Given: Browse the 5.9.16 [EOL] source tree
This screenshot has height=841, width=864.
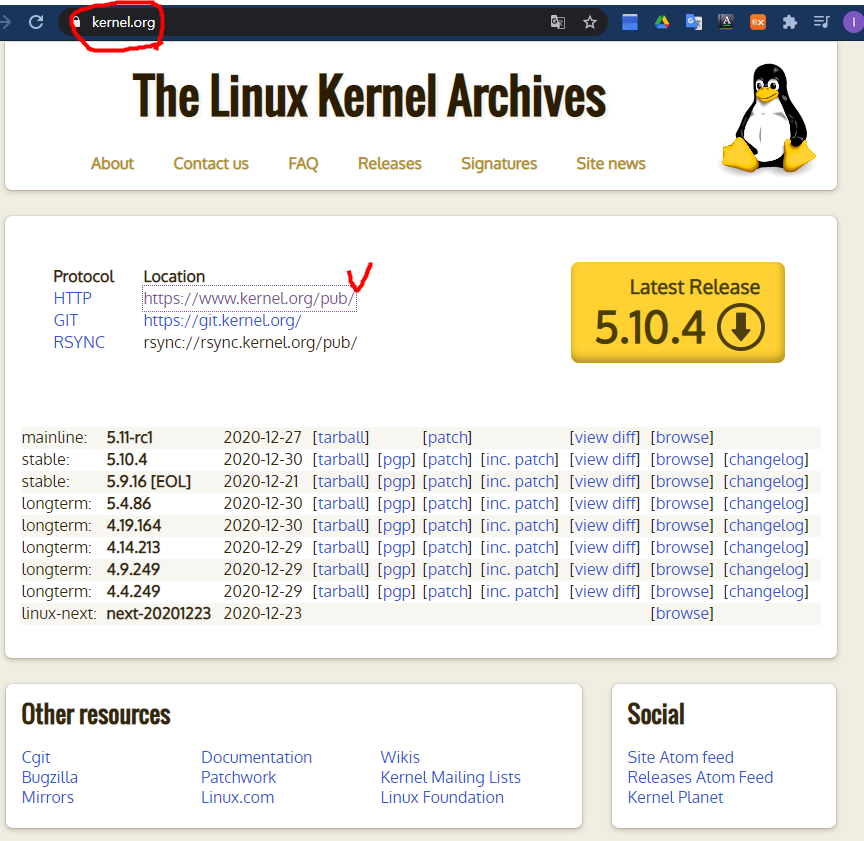Looking at the screenshot, I should click(x=682, y=482).
